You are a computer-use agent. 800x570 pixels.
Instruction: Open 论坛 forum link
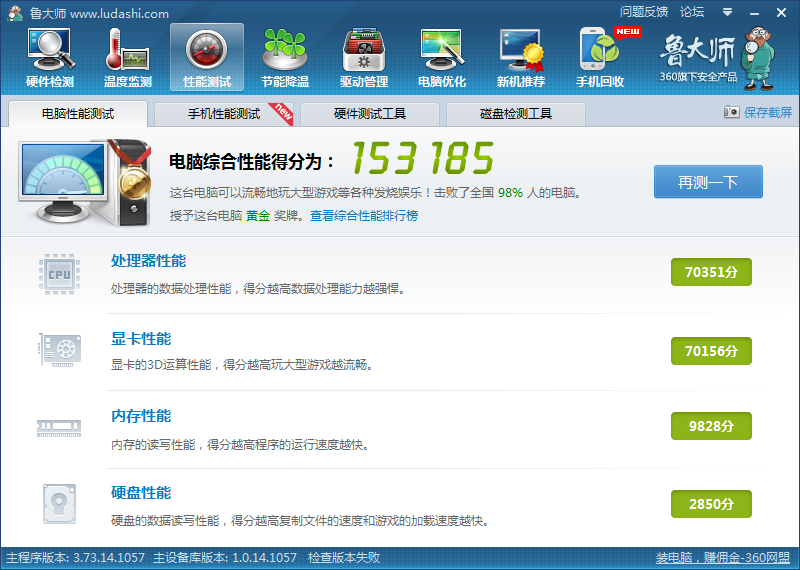(x=692, y=12)
